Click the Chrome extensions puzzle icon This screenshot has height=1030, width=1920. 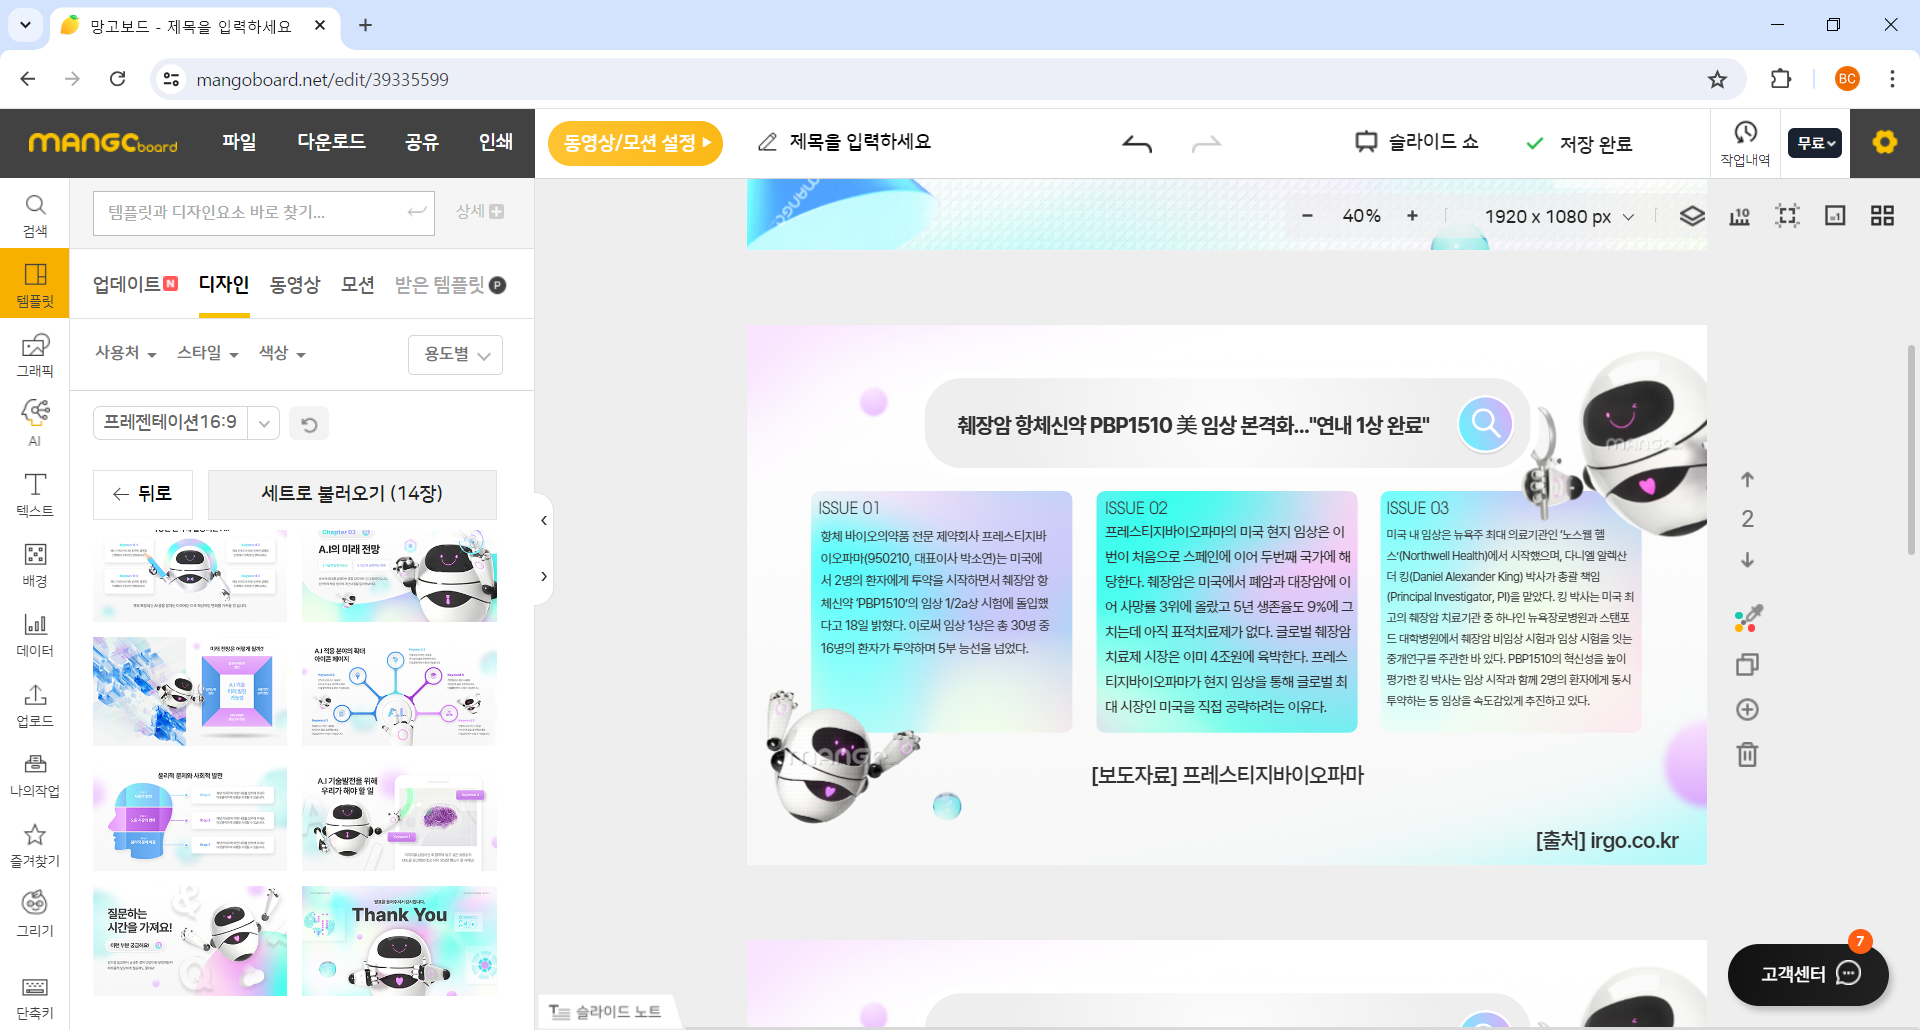click(1781, 79)
